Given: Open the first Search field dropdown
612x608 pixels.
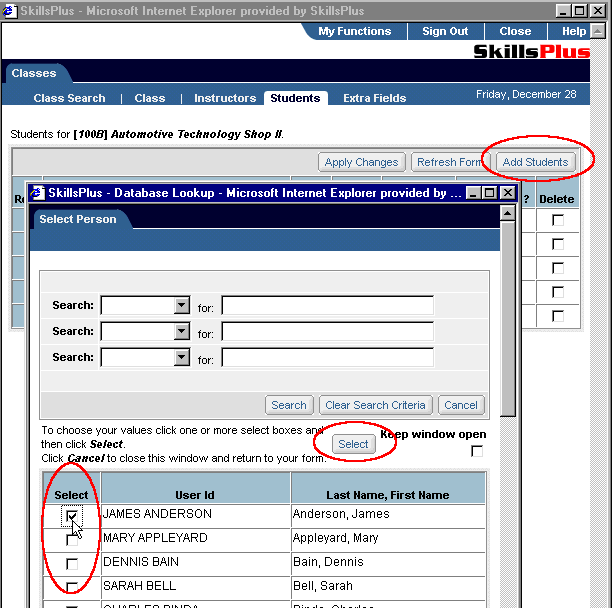Looking at the screenshot, I should (x=182, y=305).
